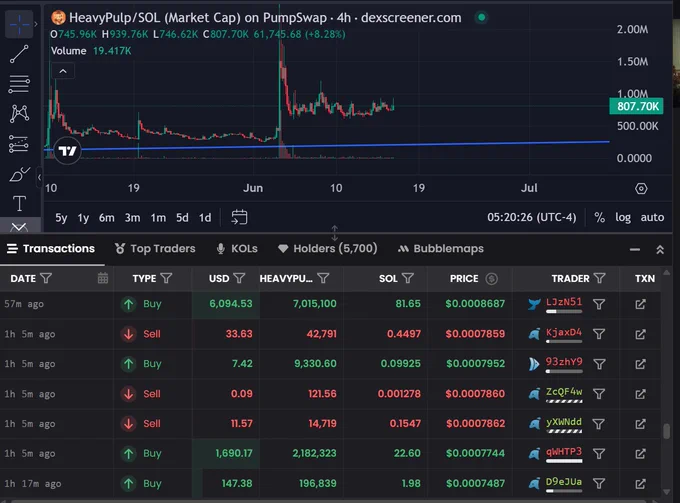
Task: Filter transactions by TRADER column
Action: 599,278
